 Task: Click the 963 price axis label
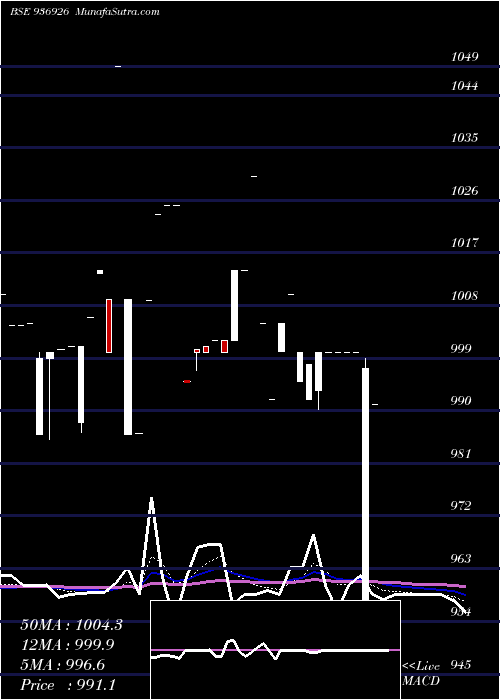[461, 559]
